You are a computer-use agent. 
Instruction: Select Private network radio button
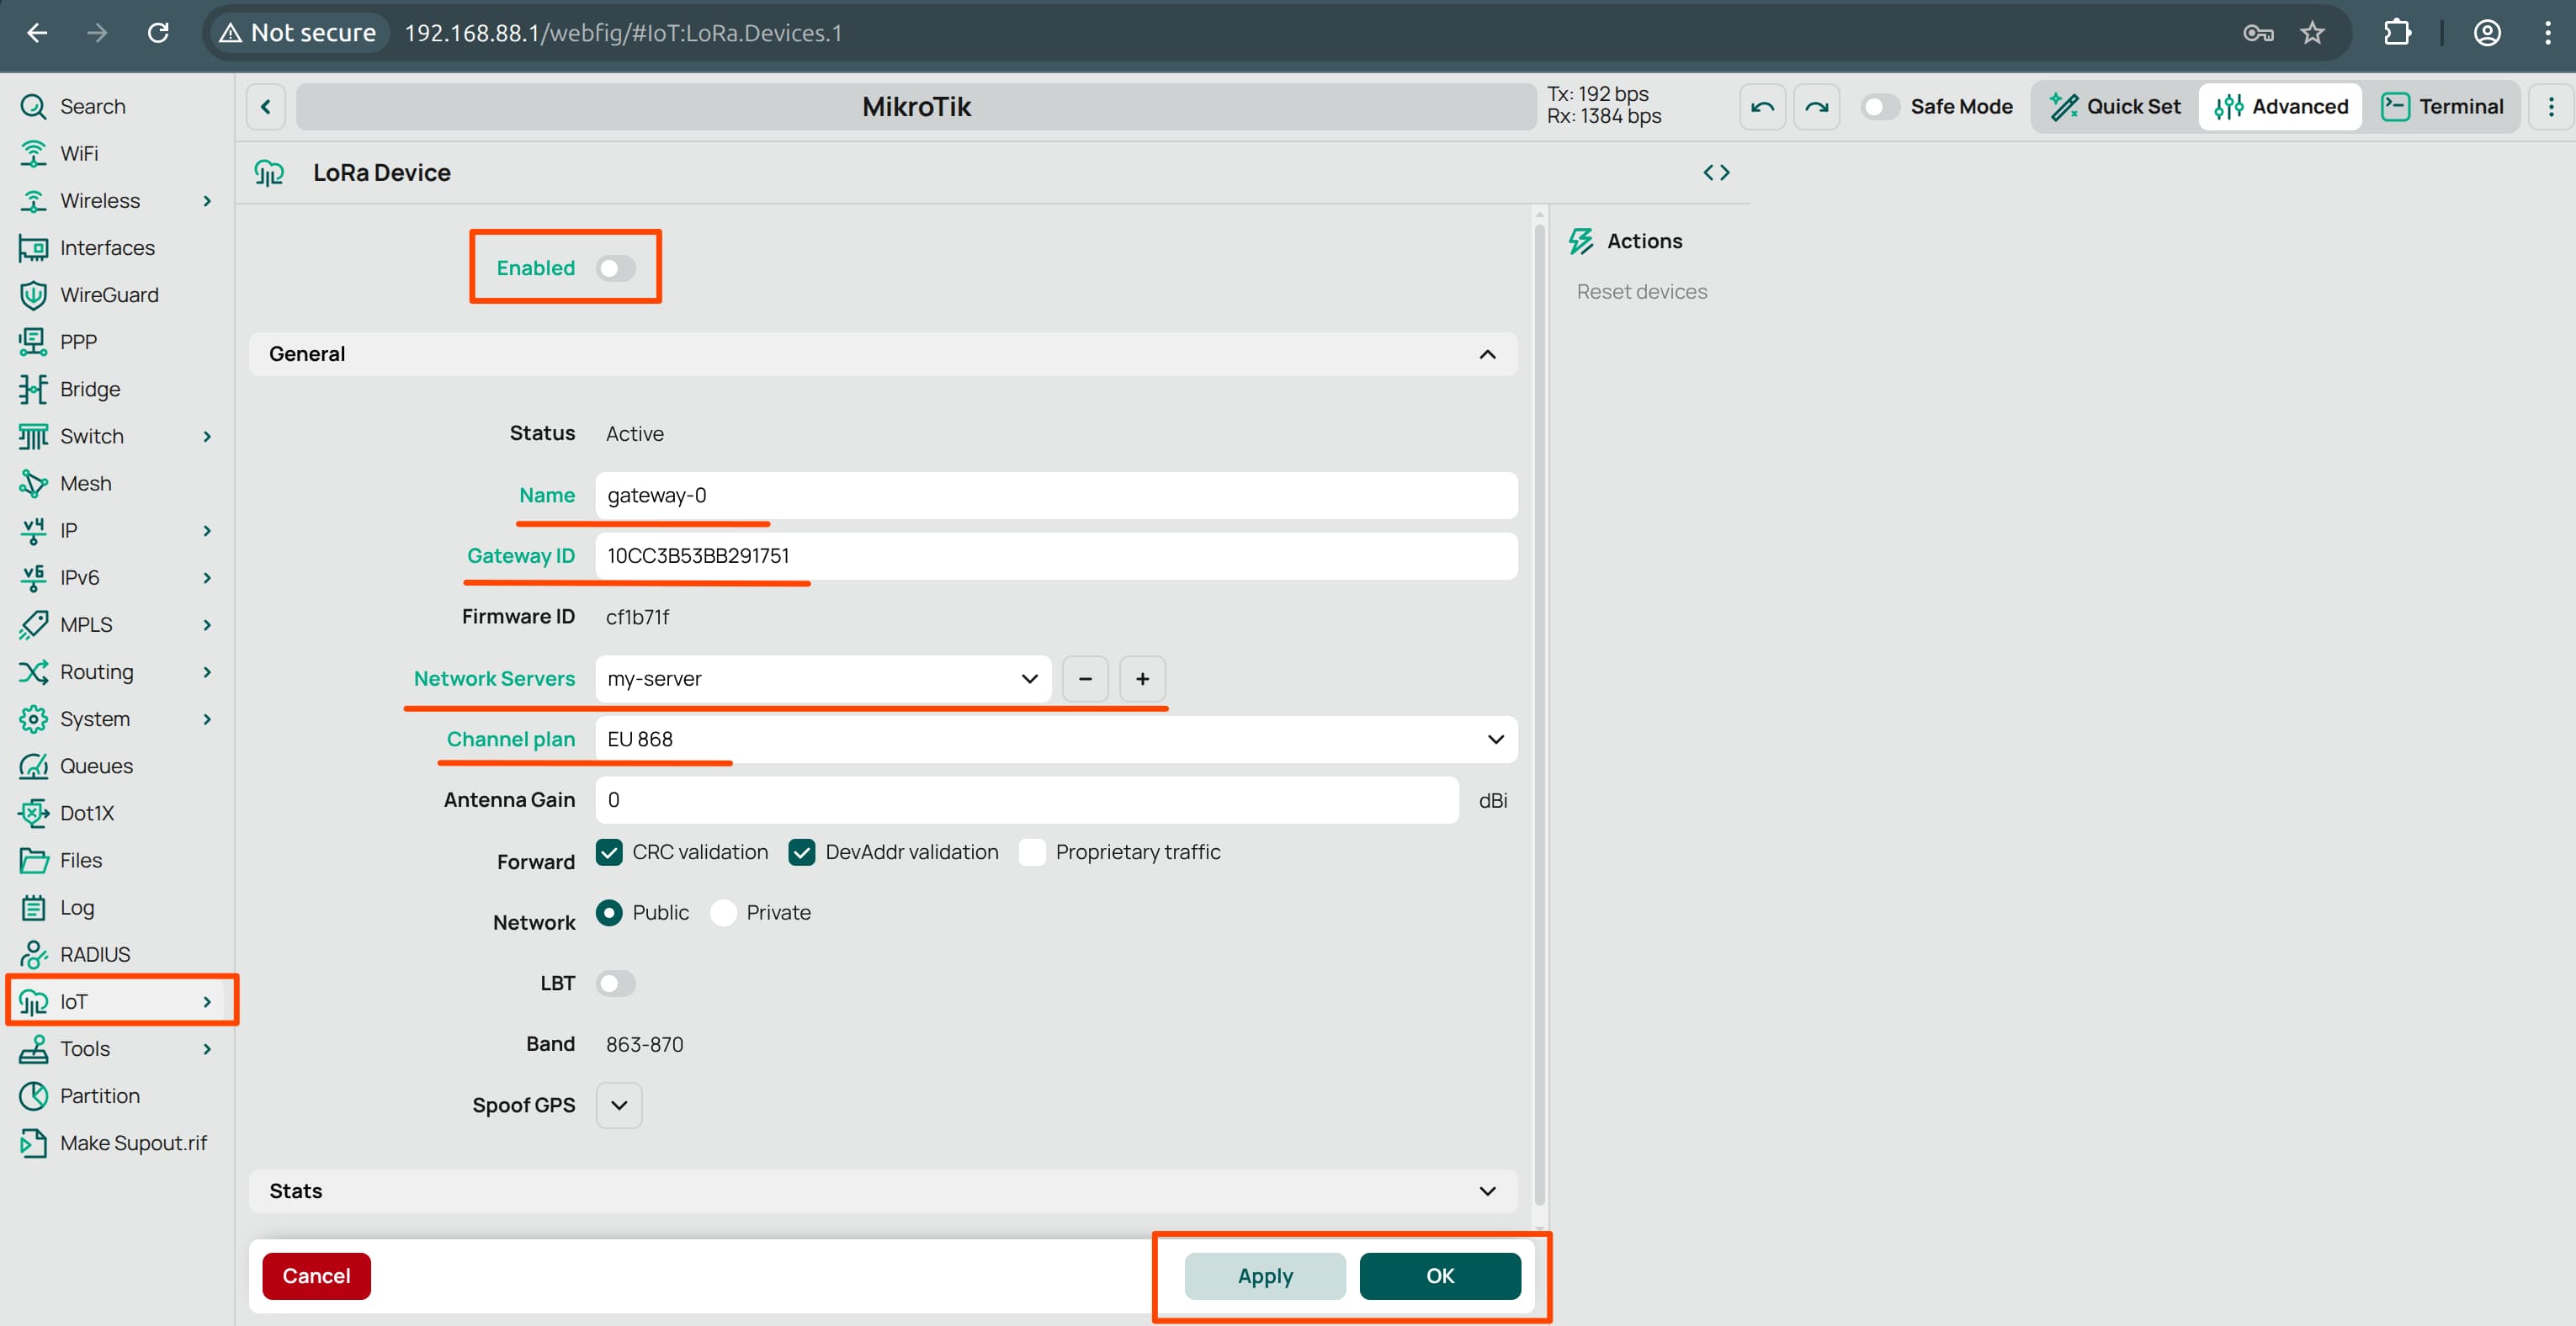pos(724,912)
